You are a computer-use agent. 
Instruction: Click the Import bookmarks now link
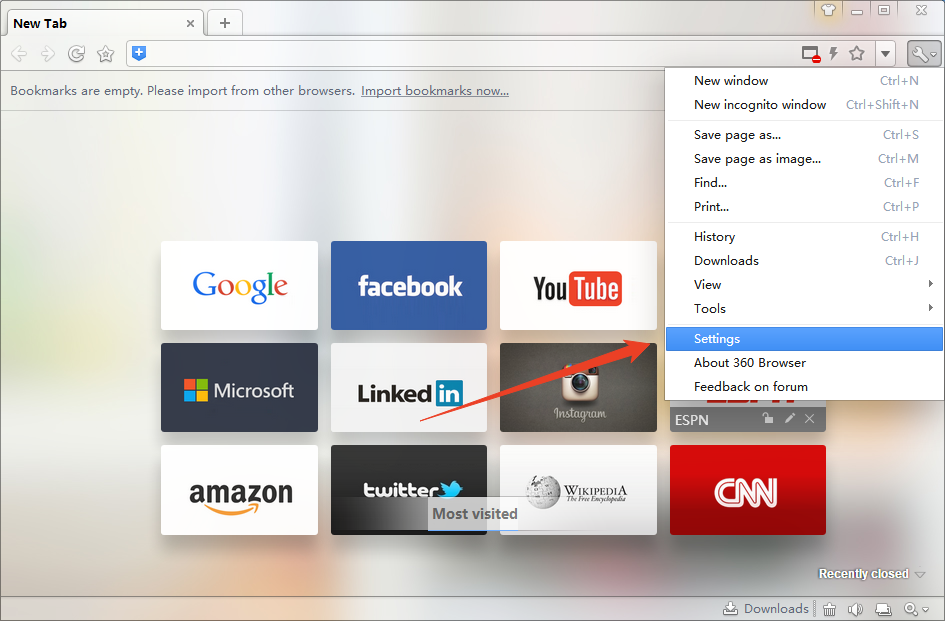coord(434,91)
